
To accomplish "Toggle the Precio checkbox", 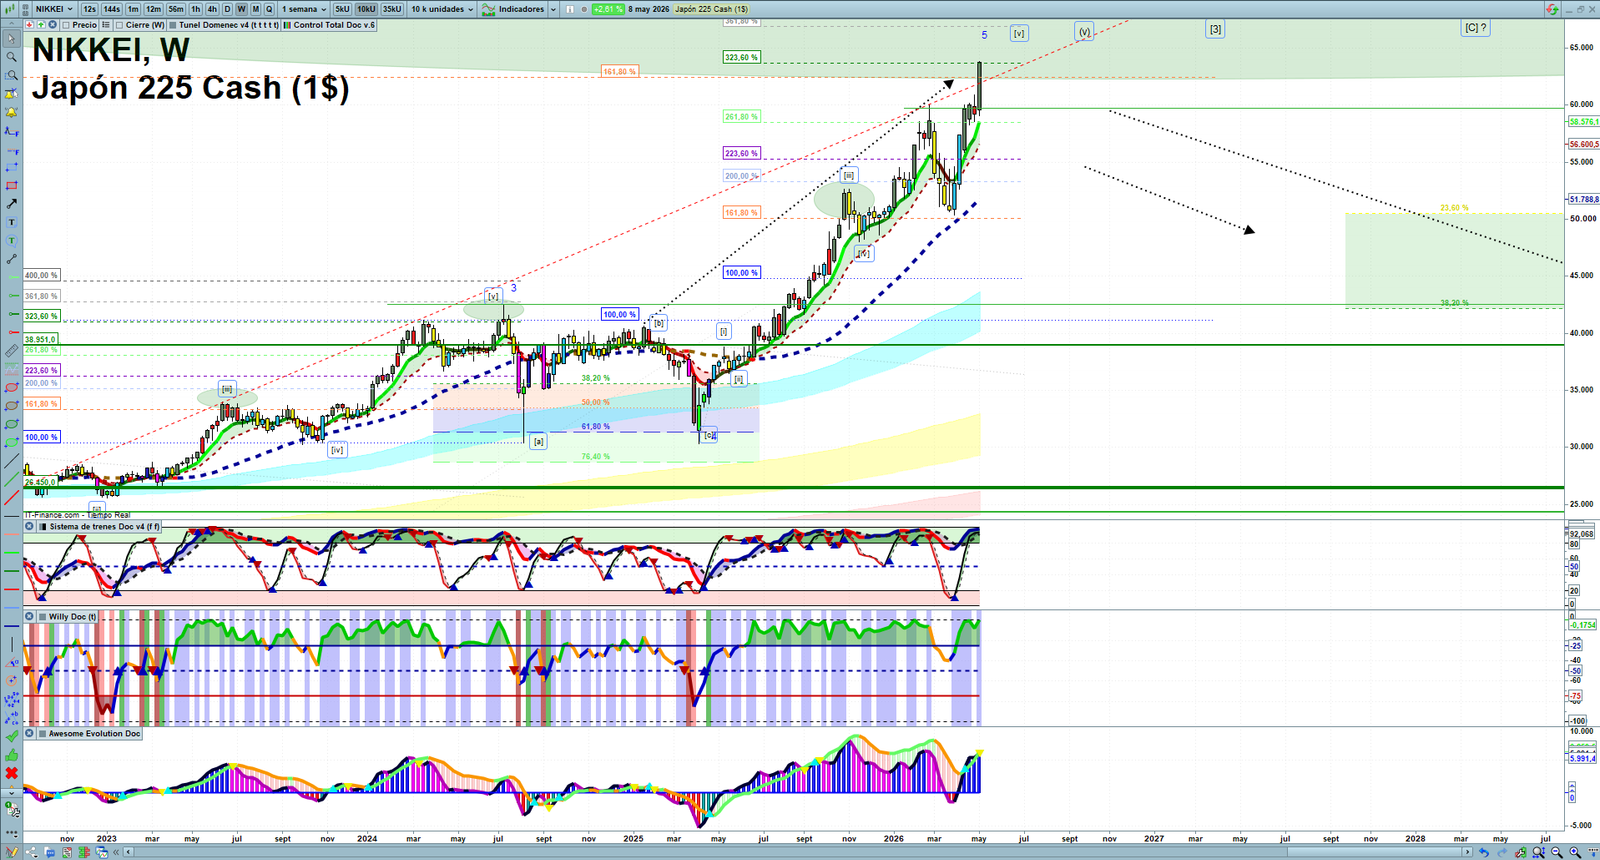I will pyautogui.click(x=66, y=25).
